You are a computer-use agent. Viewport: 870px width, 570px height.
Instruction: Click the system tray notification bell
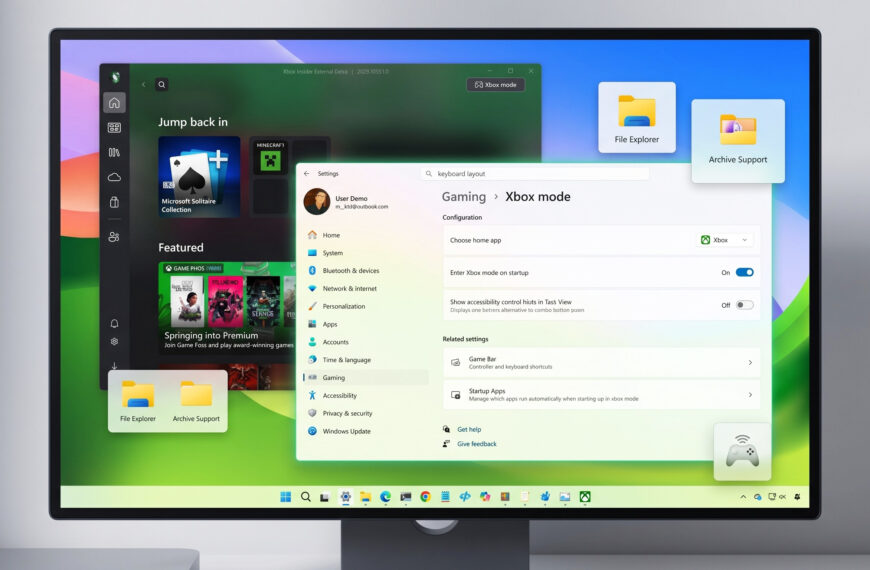(797, 497)
